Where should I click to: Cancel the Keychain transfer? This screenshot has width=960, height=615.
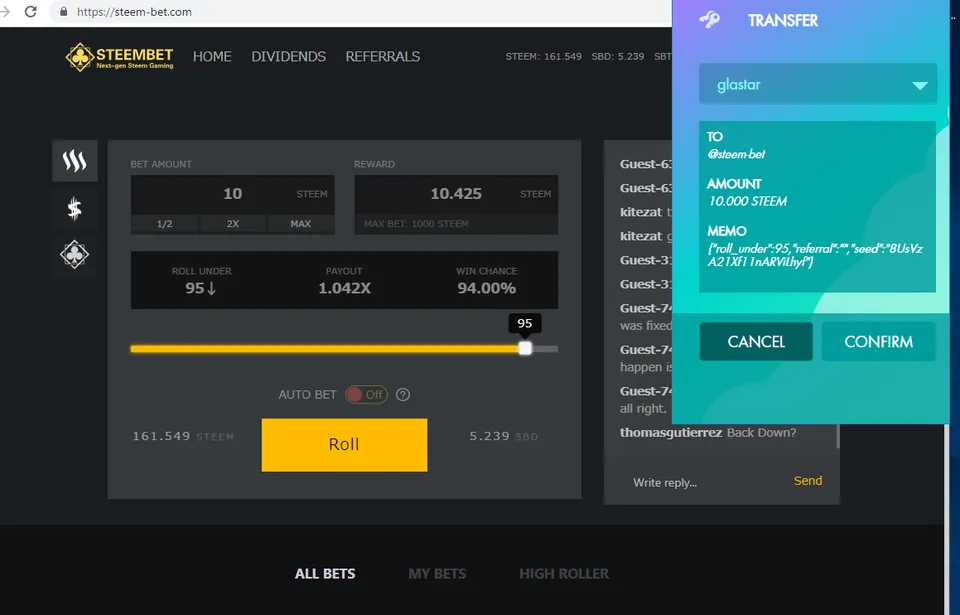[756, 342]
